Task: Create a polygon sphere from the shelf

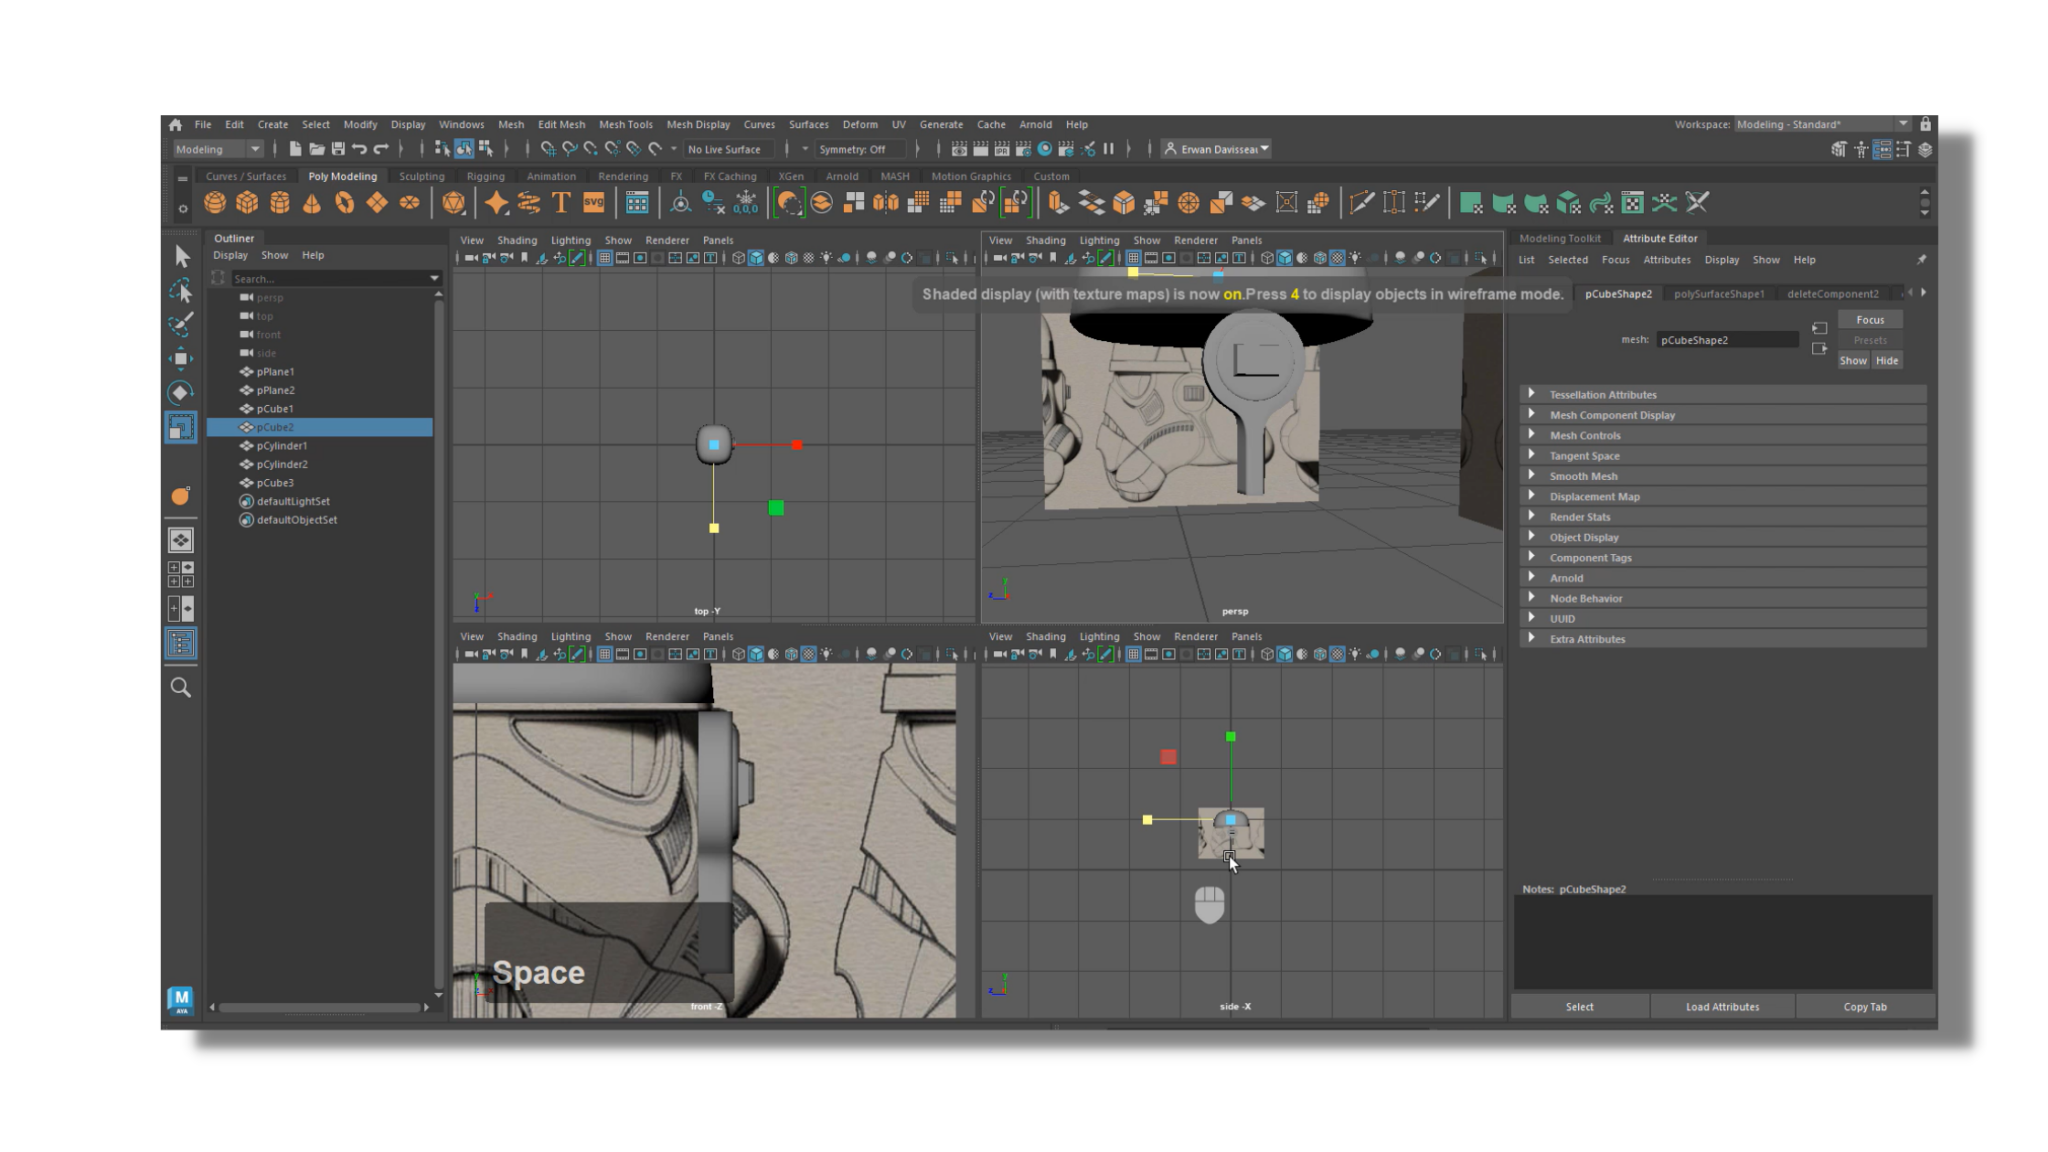Action: pyautogui.click(x=215, y=203)
